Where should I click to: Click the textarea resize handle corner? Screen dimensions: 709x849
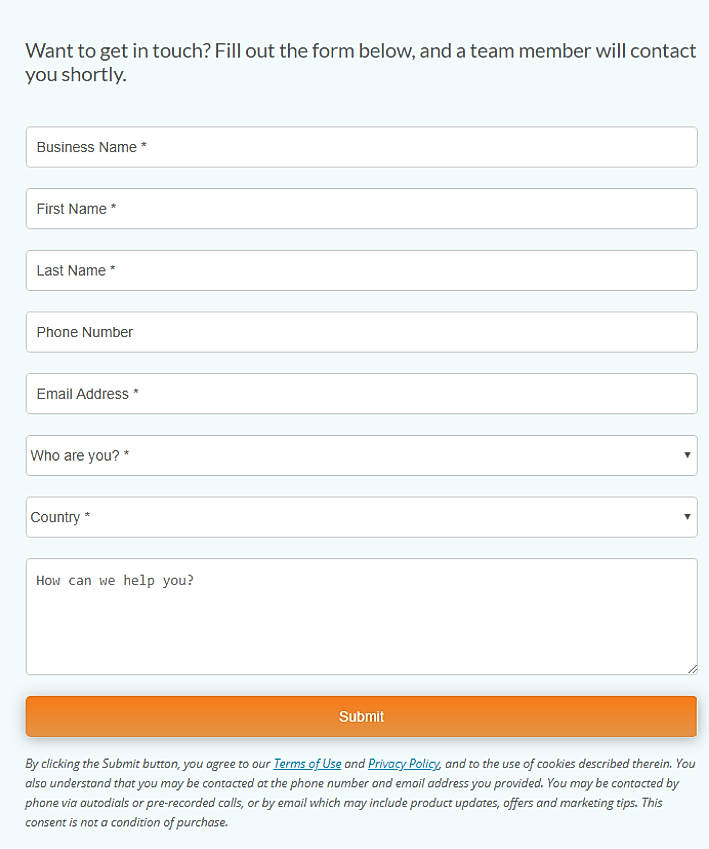coord(692,669)
